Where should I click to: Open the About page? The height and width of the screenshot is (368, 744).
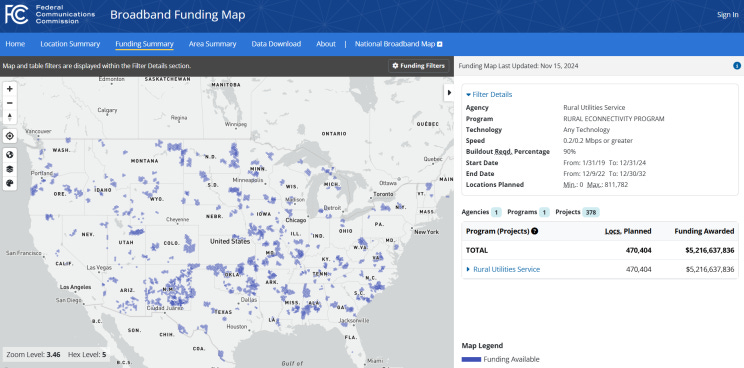tap(326, 44)
